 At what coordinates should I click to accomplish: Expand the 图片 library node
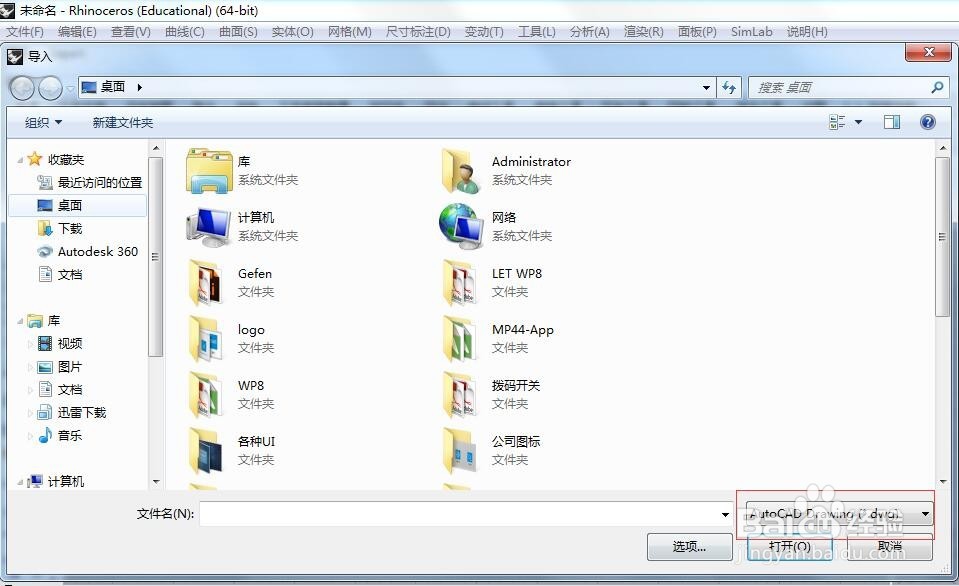(30, 367)
